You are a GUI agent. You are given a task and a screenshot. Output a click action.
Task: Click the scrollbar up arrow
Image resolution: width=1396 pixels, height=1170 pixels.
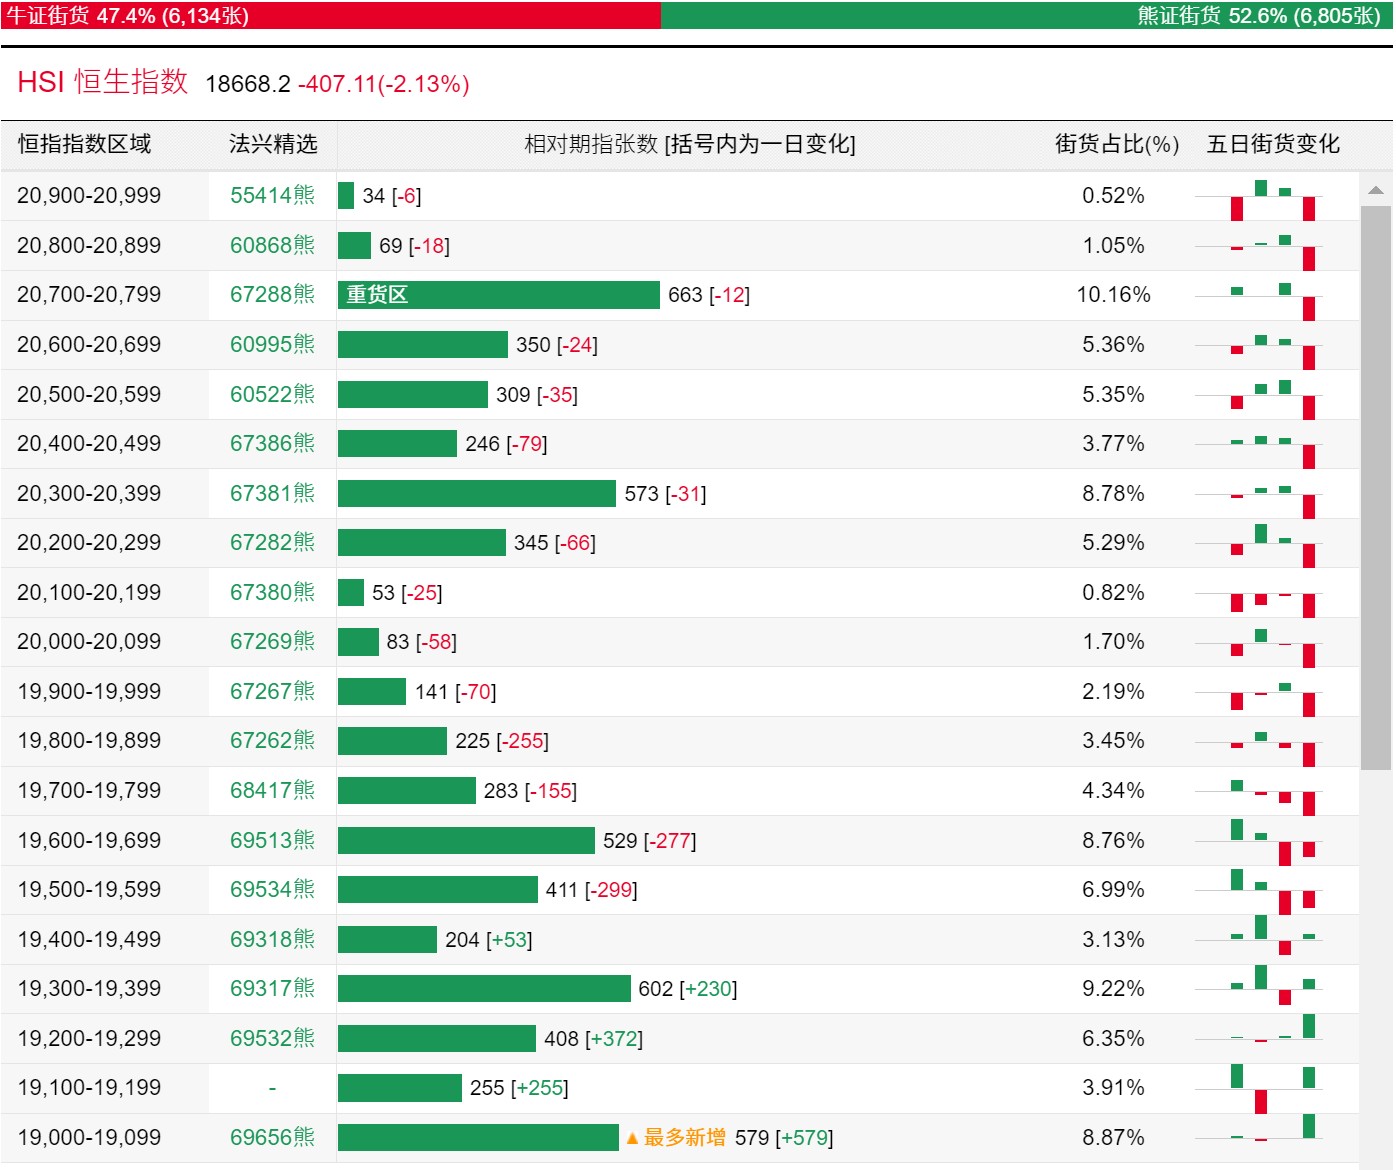1375,190
